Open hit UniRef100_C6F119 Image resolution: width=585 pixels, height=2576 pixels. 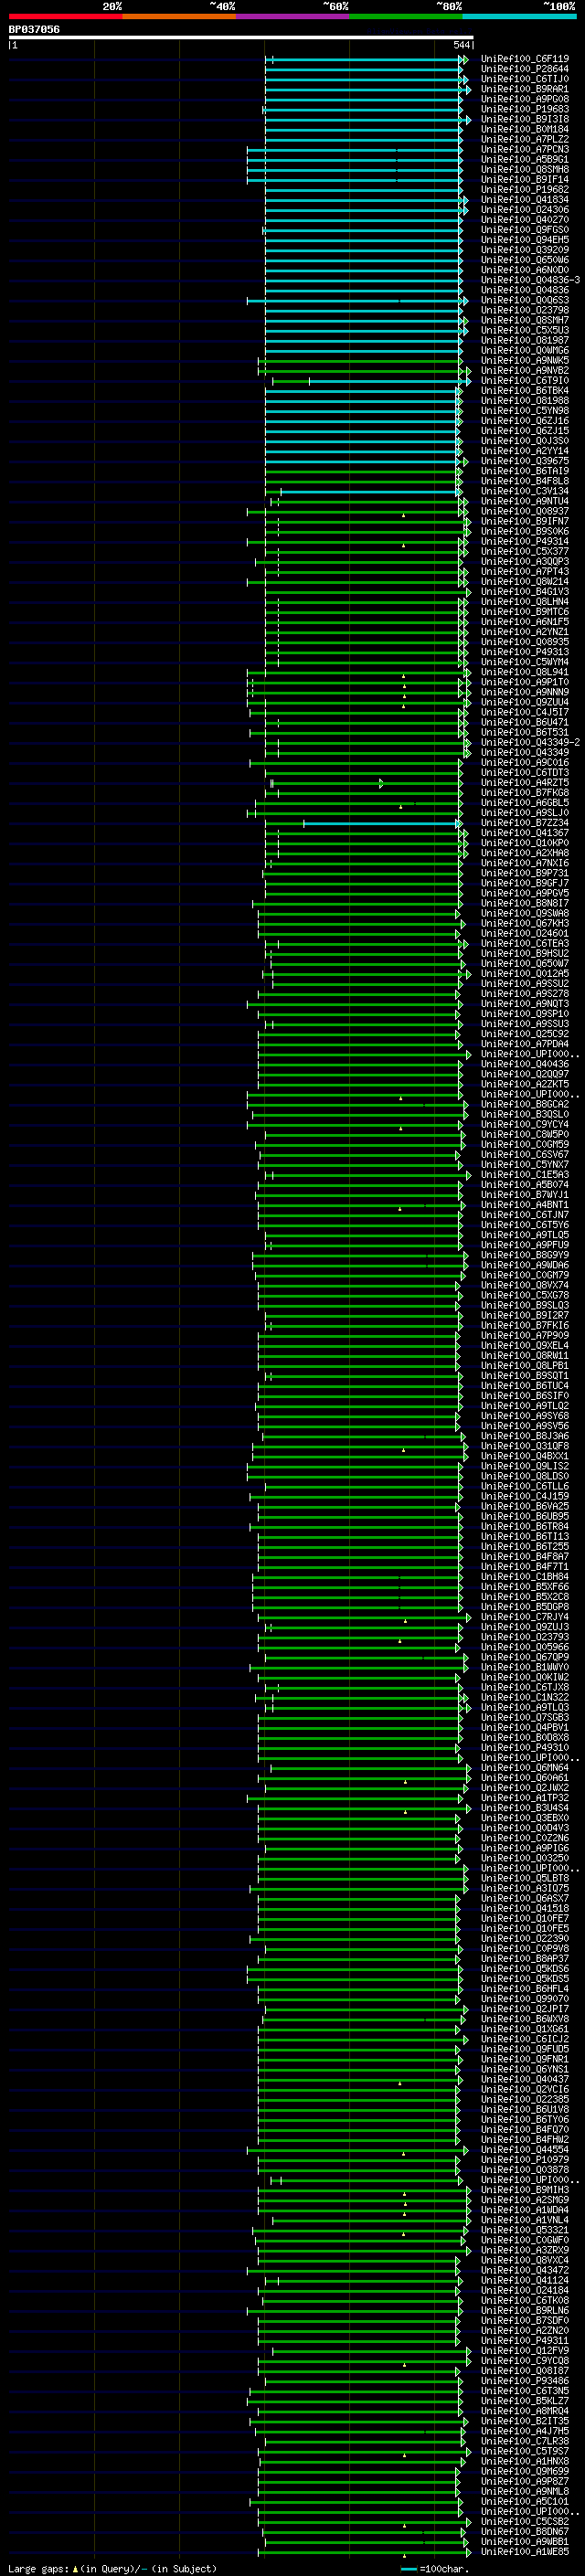coord(524,59)
